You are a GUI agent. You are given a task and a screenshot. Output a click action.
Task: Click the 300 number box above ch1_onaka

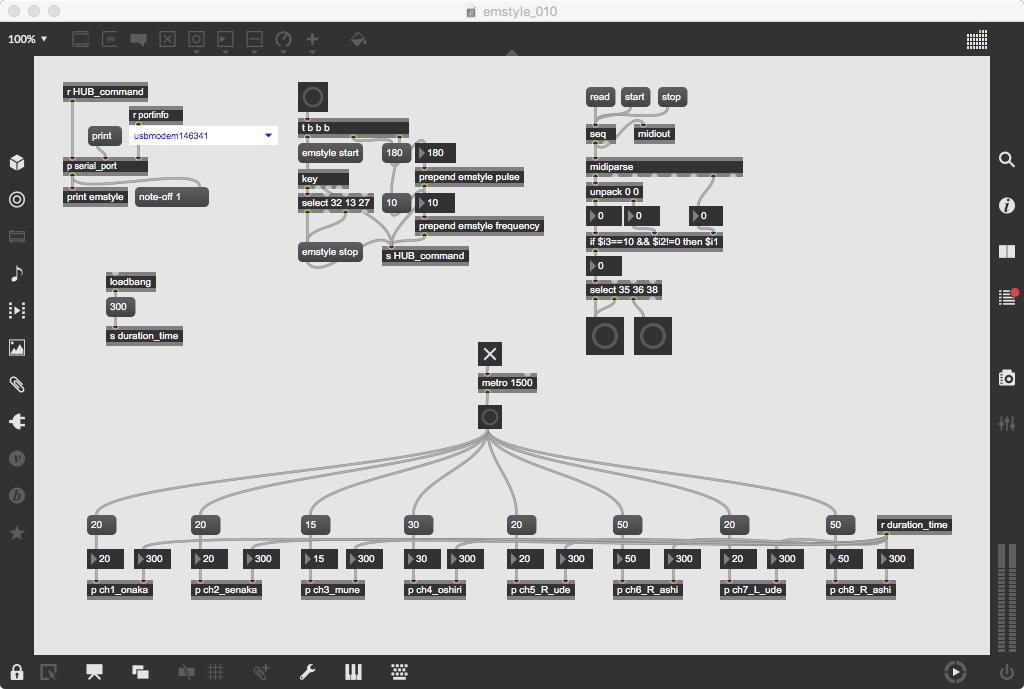pyautogui.click(x=152, y=558)
